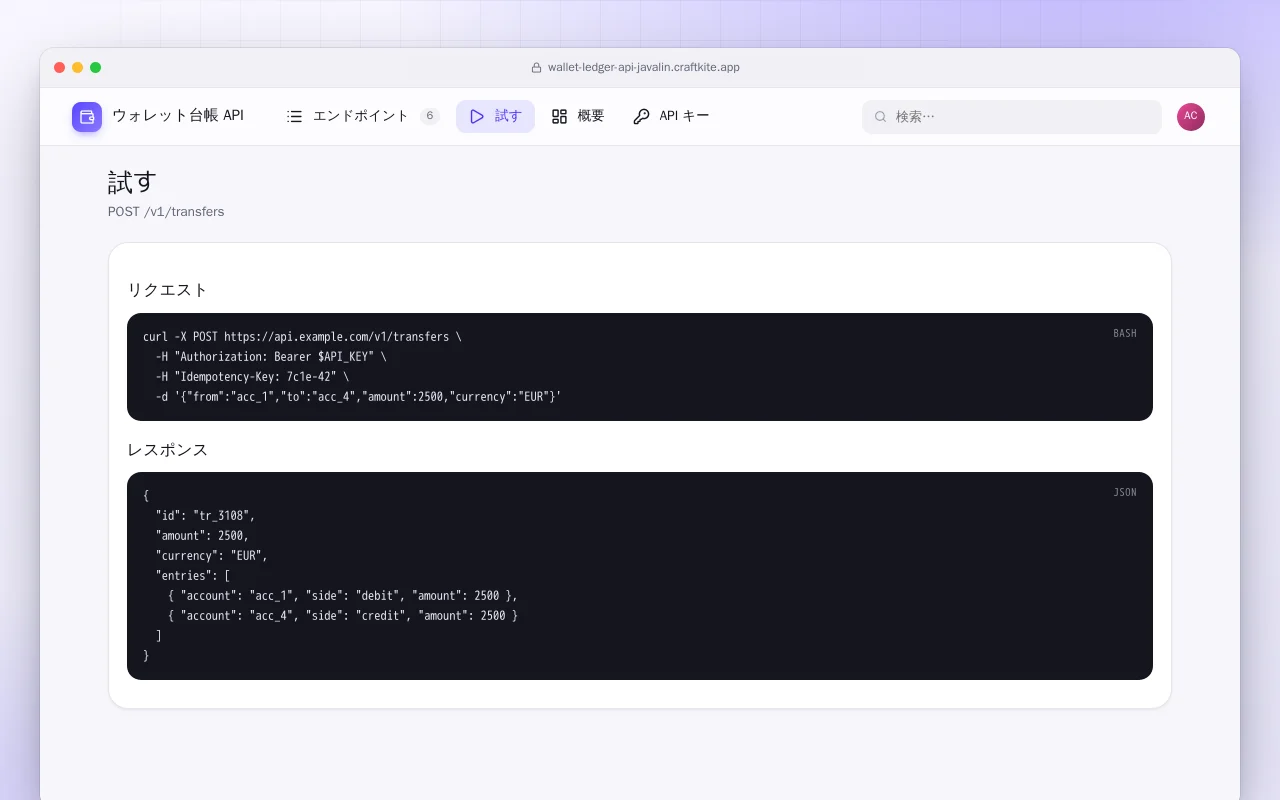Screen dimensions: 1280x800
Task: Click the top-level "amount": 2500 response line
Action: coord(202,536)
